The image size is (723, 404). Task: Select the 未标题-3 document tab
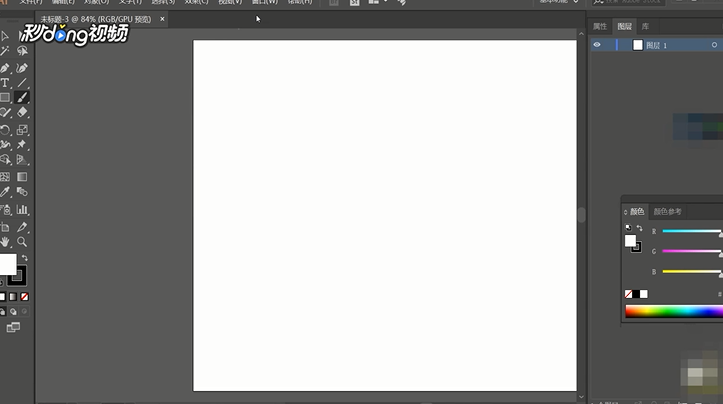pyautogui.click(x=96, y=19)
